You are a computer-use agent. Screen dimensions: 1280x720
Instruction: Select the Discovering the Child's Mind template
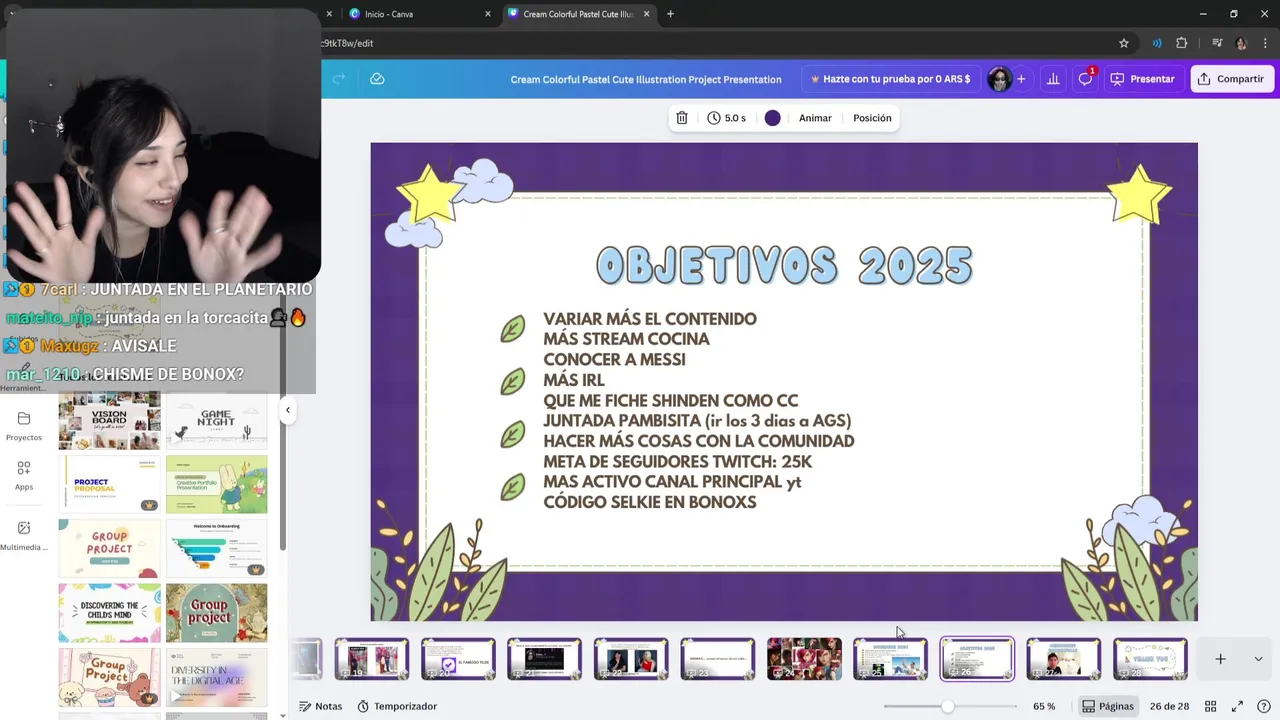click(109, 612)
